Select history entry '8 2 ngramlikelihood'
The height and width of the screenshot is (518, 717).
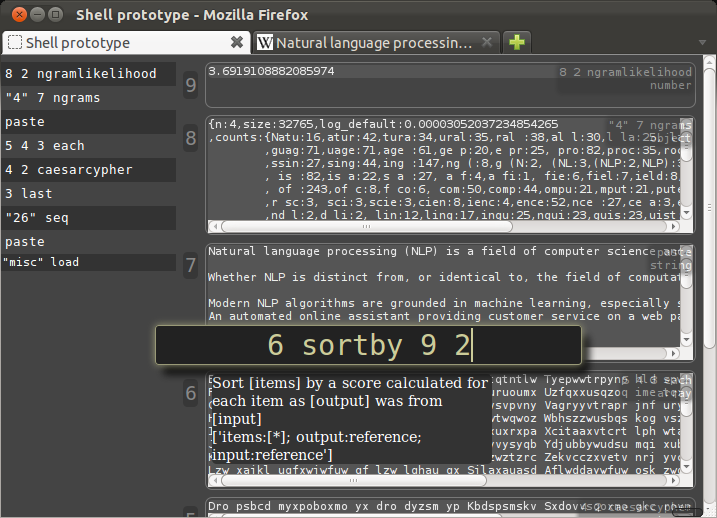coord(89,74)
